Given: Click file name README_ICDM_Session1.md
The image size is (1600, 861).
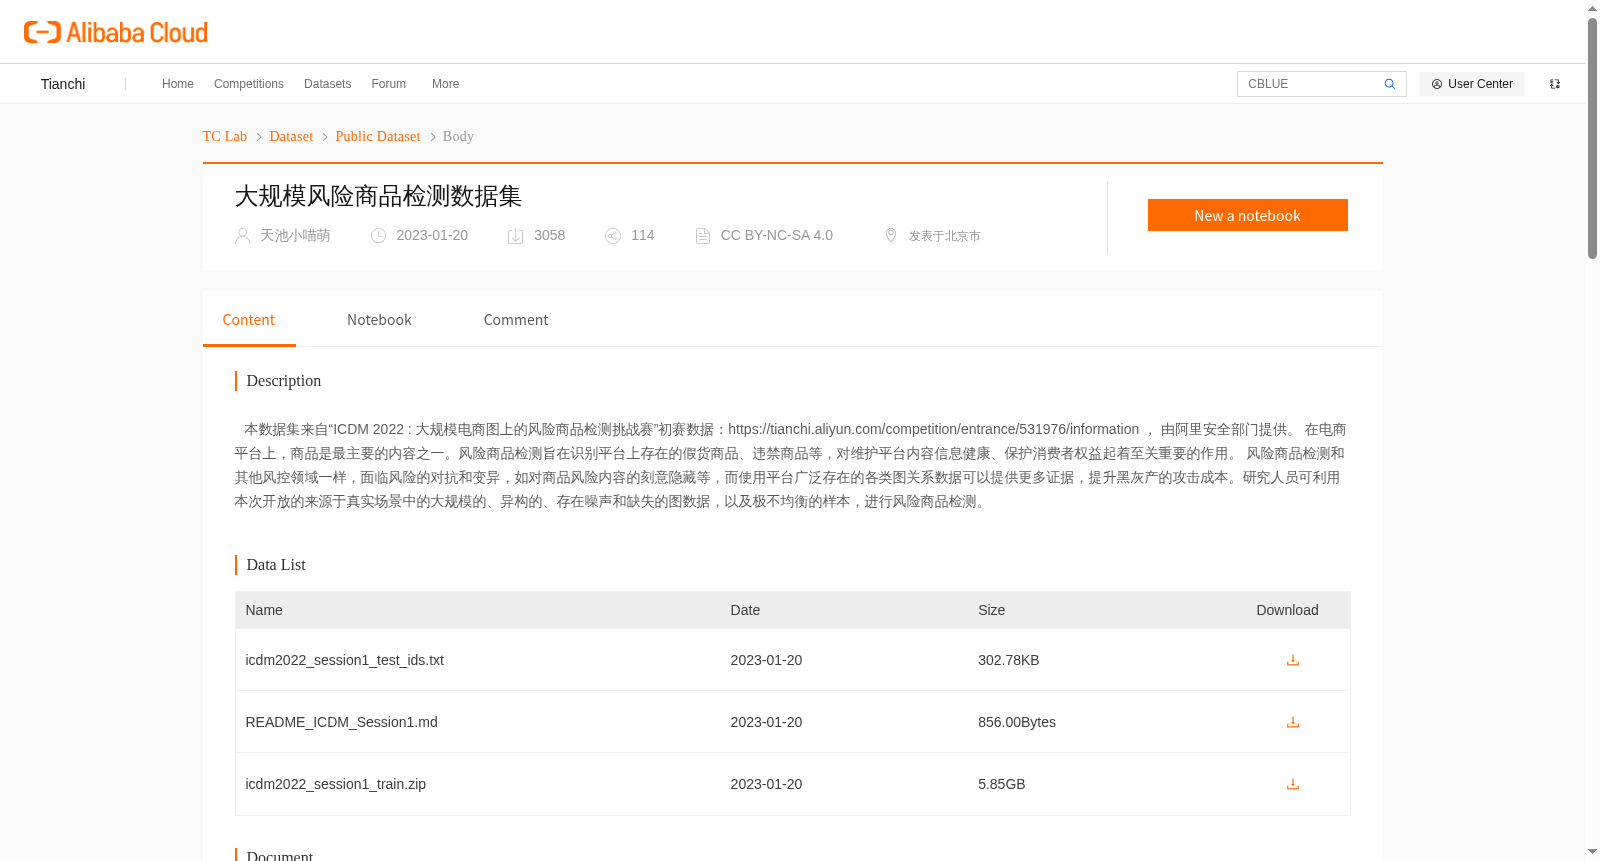Looking at the screenshot, I should click(342, 722).
